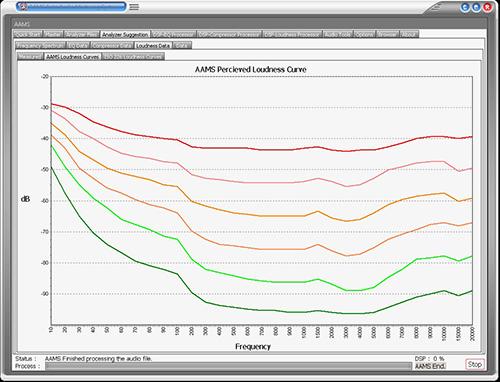Select the Analyzer Suggestion tab

(x=125, y=34)
